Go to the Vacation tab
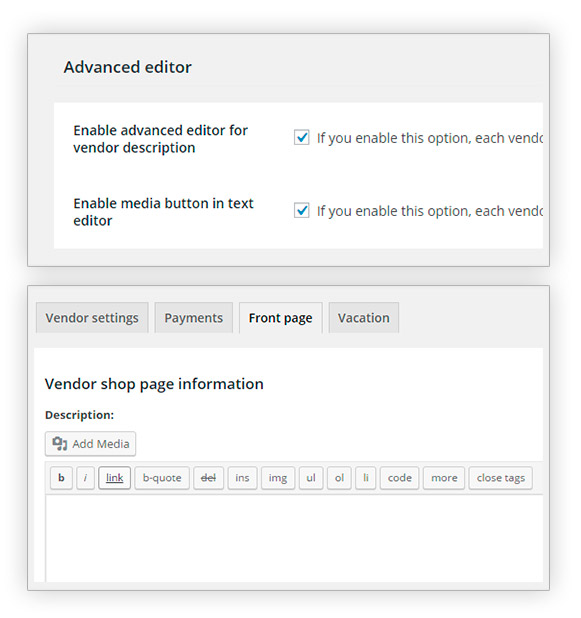581x618 pixels. [363, 318]
